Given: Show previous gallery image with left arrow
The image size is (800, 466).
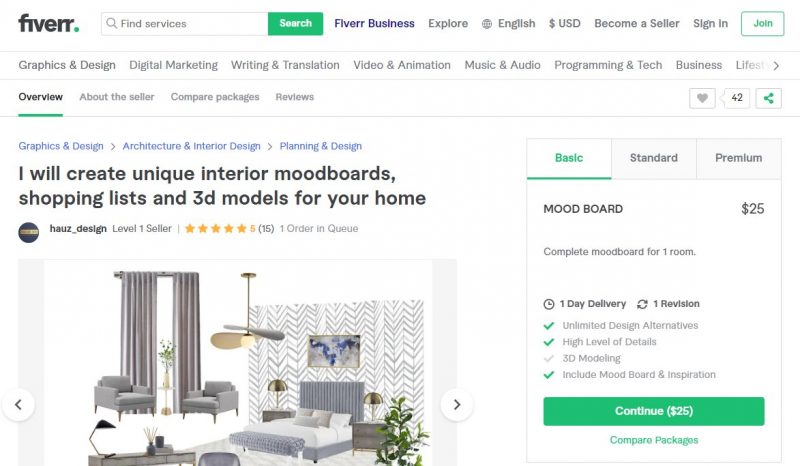Looking at the screenshot, I should tap(18, 405).
